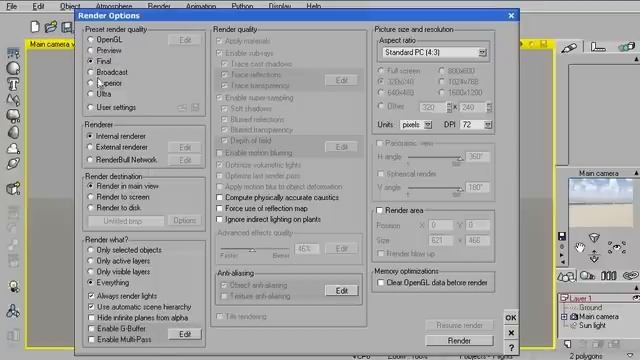Viewport: 640px width, 360px height.
Task: Click the eye orbit camera control
Action: 617,247
